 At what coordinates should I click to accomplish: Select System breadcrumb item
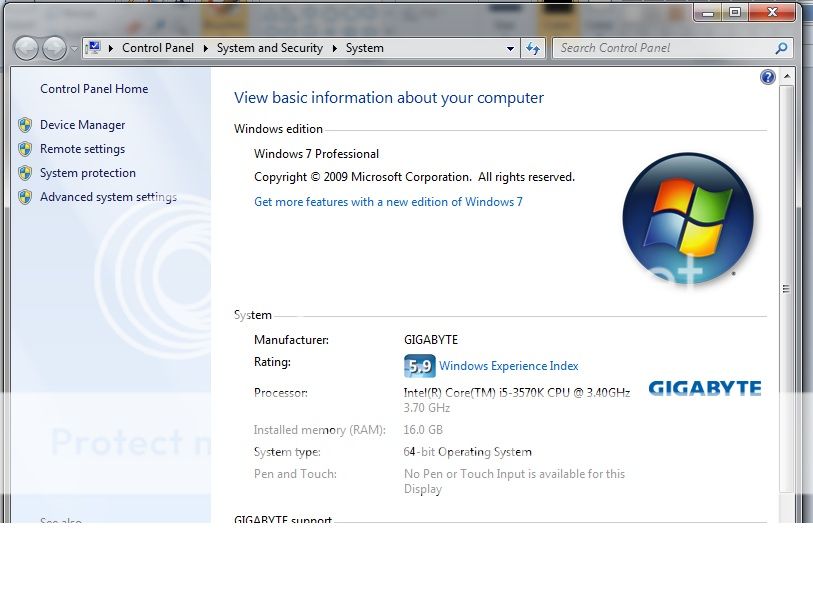coord(365,48)
